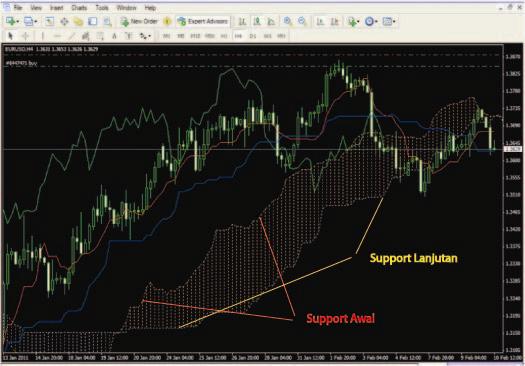Select the M5 timeframe button

[180, 36]
